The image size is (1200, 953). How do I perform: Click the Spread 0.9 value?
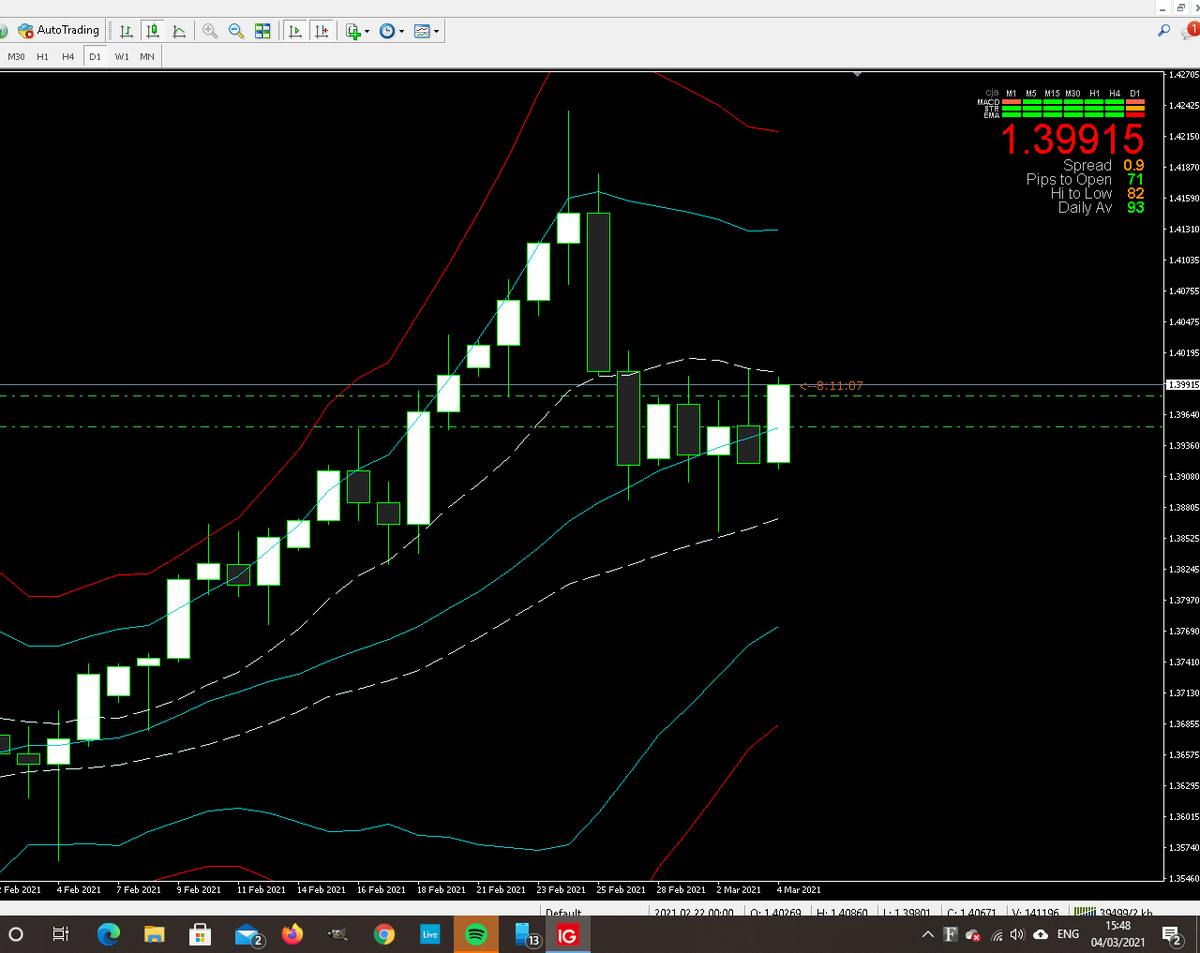coord(1133,165)
